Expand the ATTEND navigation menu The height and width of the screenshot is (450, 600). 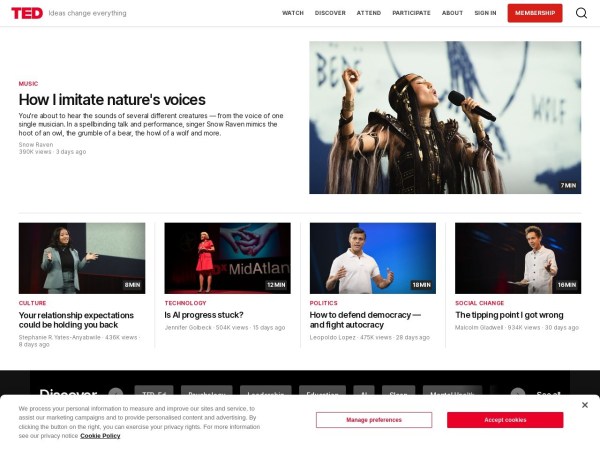tap(369, 13)
